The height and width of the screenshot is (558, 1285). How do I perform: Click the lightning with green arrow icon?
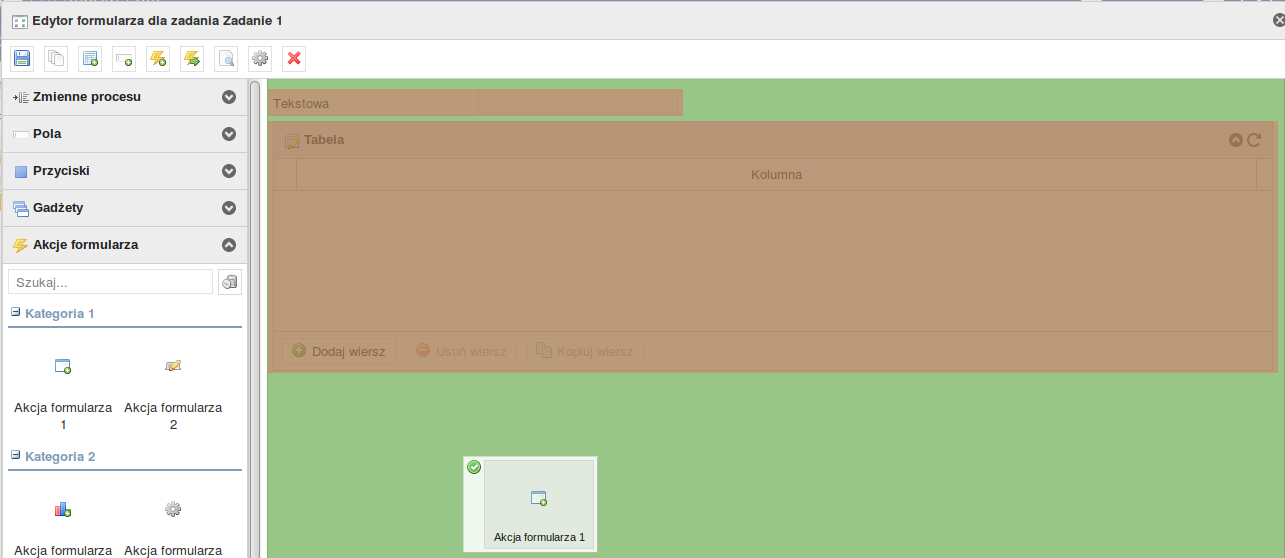pos(192,59)
